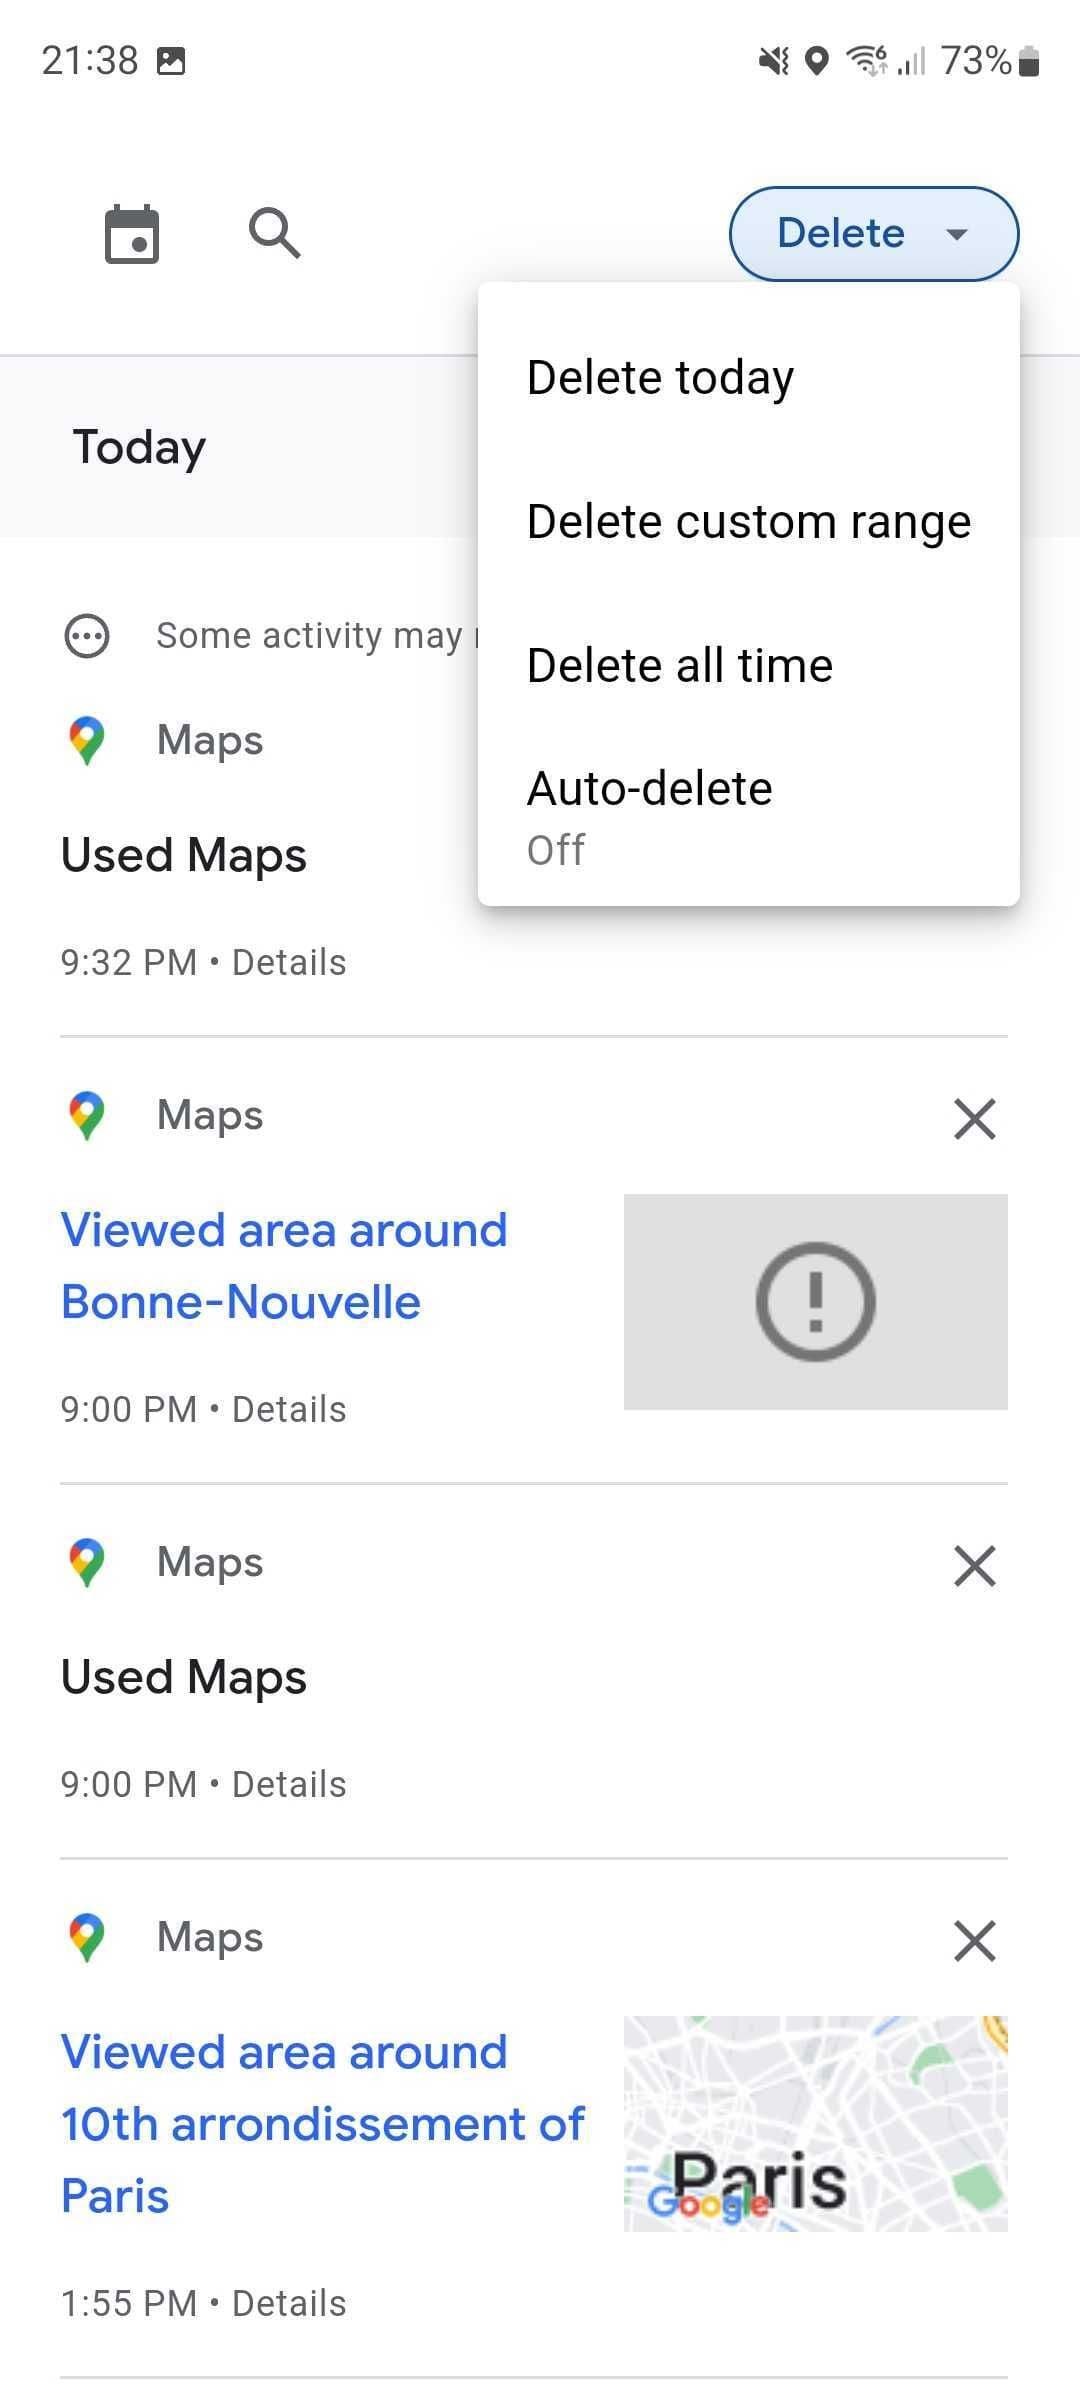Tap the Maps pin icon above Bonne-Nouvelle
The width and height of the screenshot is (1080, 2400).
(87, 1116)
